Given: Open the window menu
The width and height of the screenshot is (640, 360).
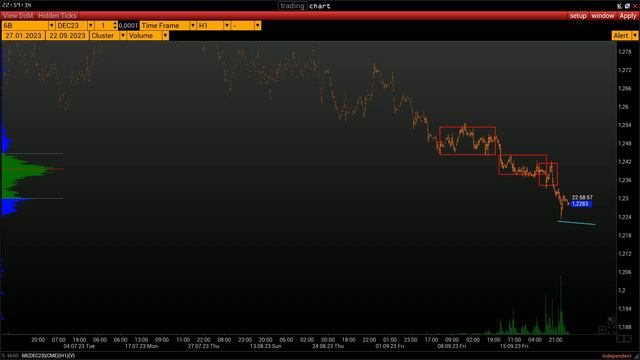Looking at the screenshot, I should click(602, 16).
